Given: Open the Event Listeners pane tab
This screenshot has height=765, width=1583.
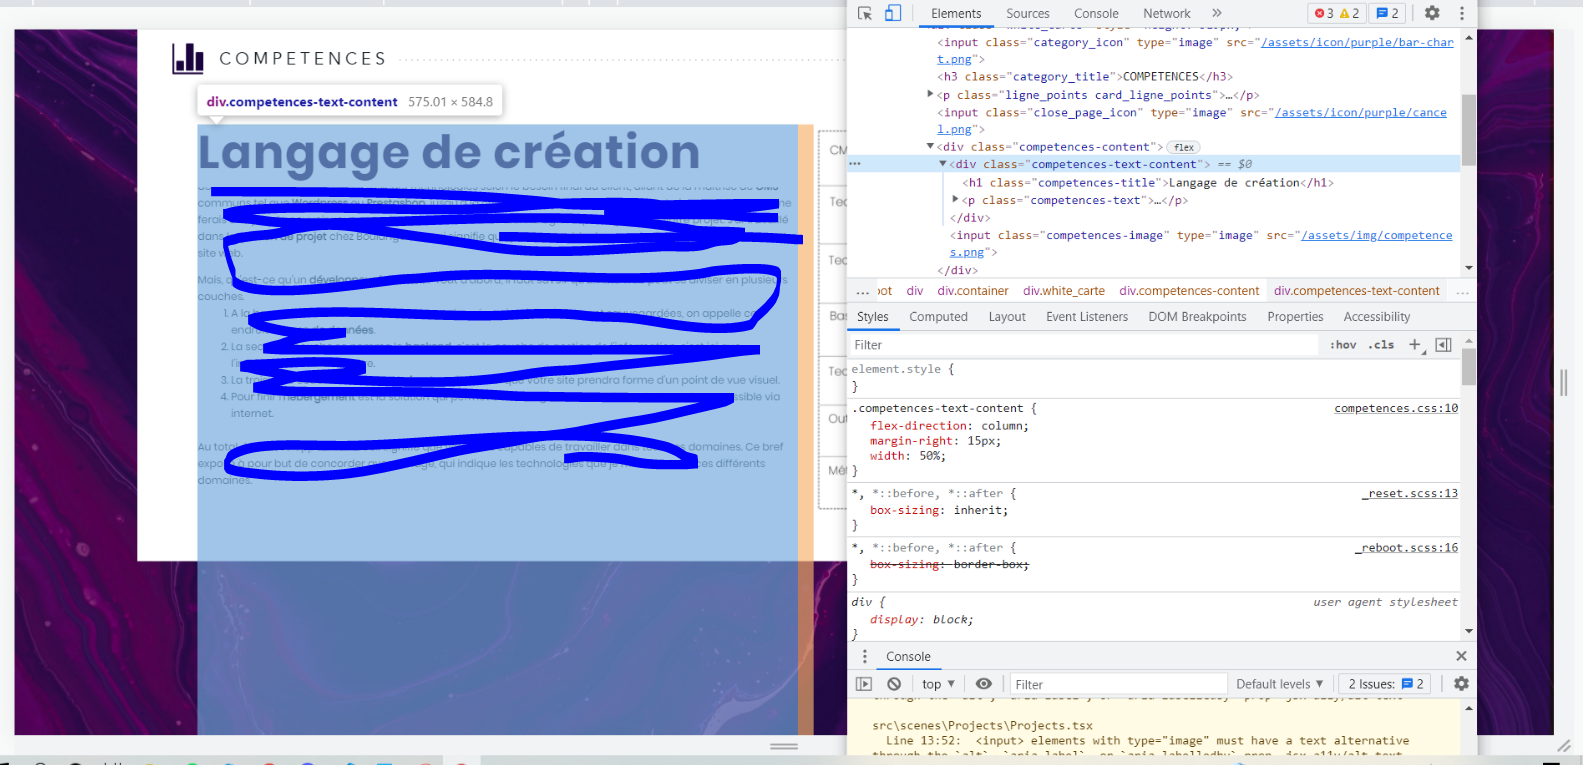Looking at the screenshot, I should point(1087,317).
